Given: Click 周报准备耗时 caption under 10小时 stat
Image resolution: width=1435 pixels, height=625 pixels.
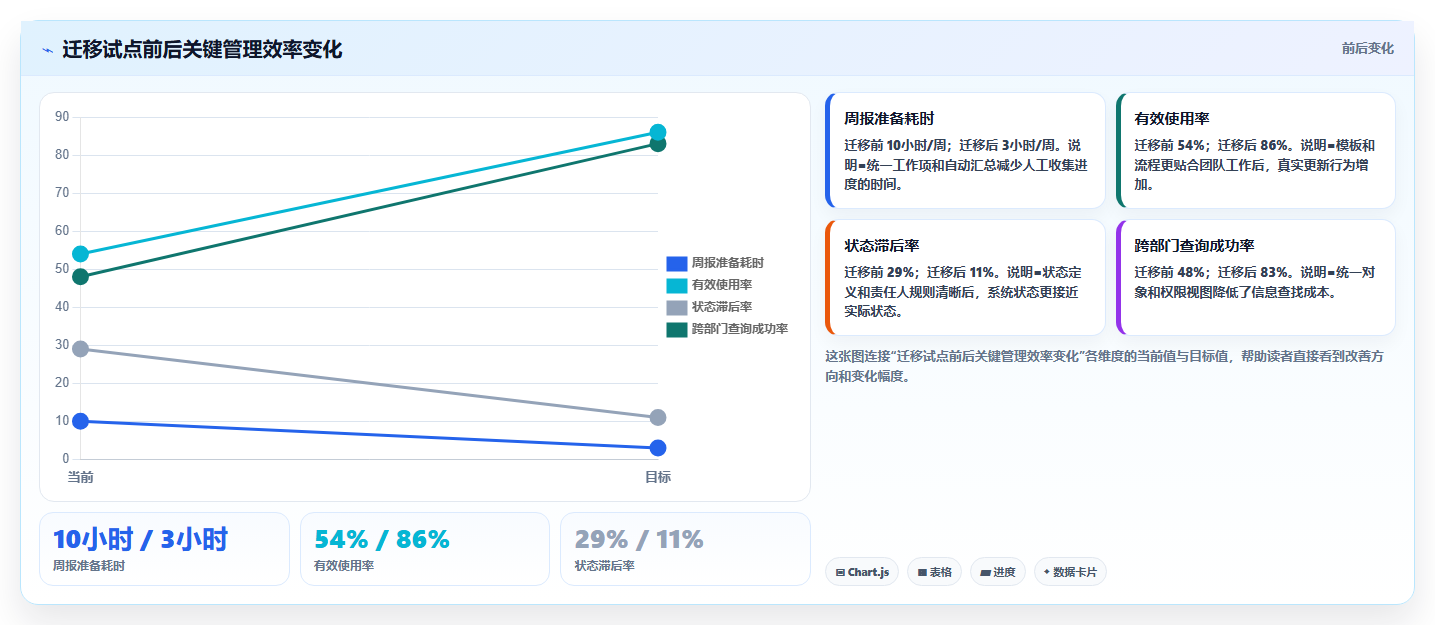Looking at the screenshot, I should (89, 566).
